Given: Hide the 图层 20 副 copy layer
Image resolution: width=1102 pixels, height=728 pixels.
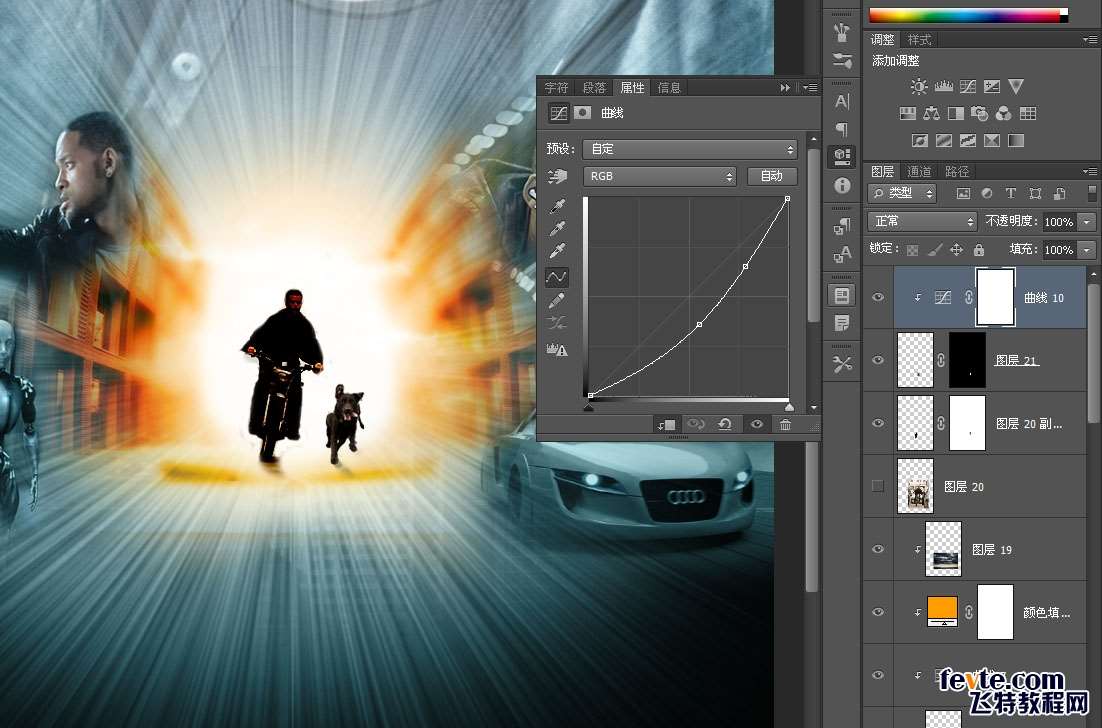Looking at the screenshot, I should [878, 423].
